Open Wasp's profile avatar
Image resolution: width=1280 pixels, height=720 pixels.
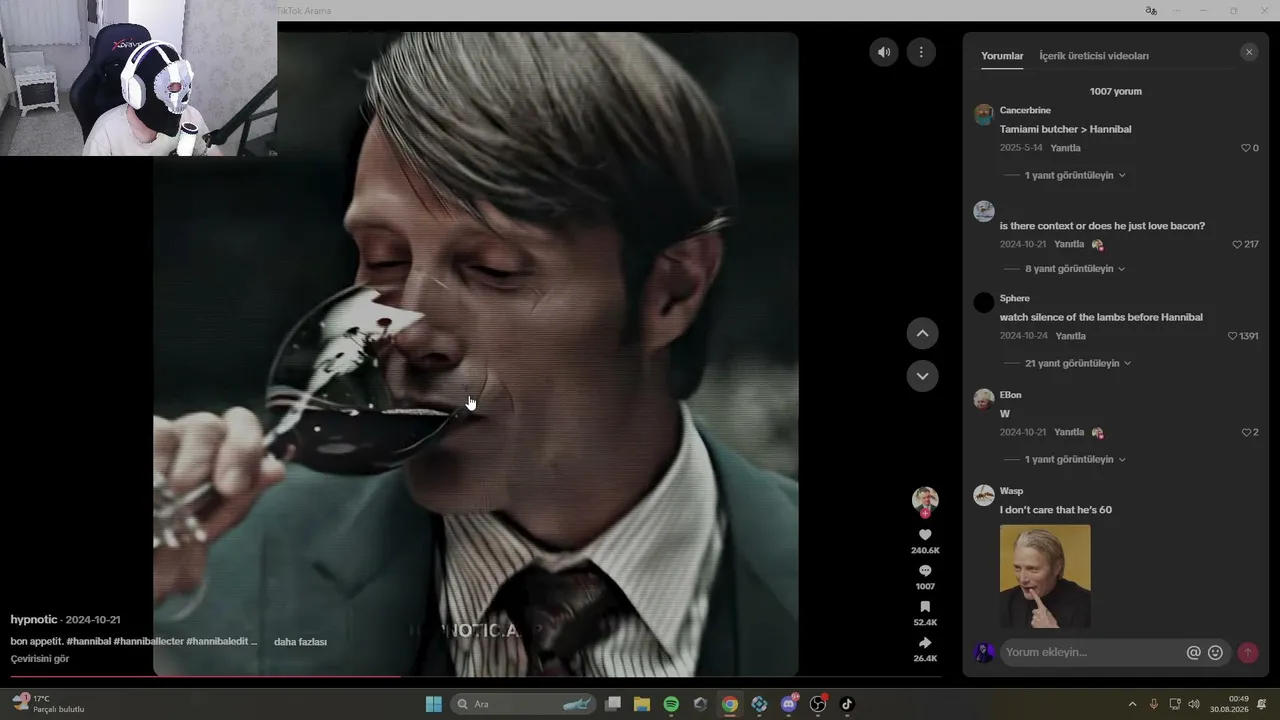click(x=984, y=495)
